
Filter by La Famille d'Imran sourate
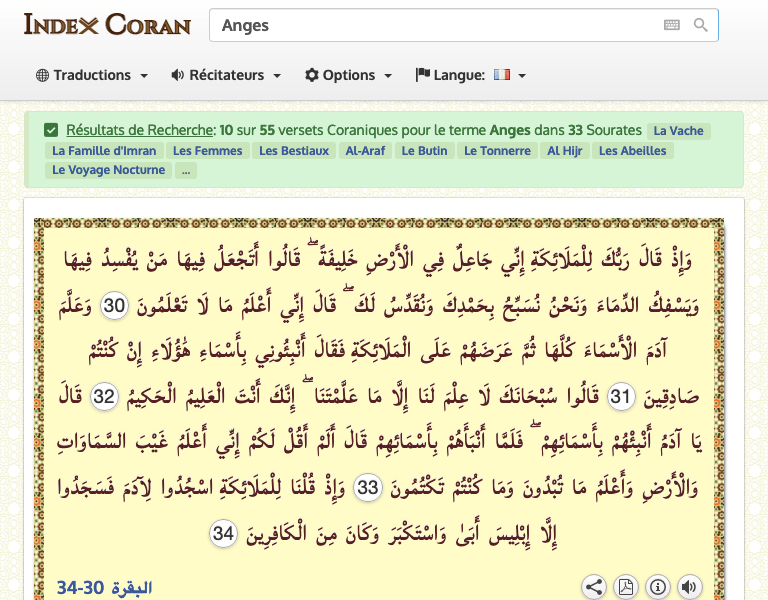point(104,150)
